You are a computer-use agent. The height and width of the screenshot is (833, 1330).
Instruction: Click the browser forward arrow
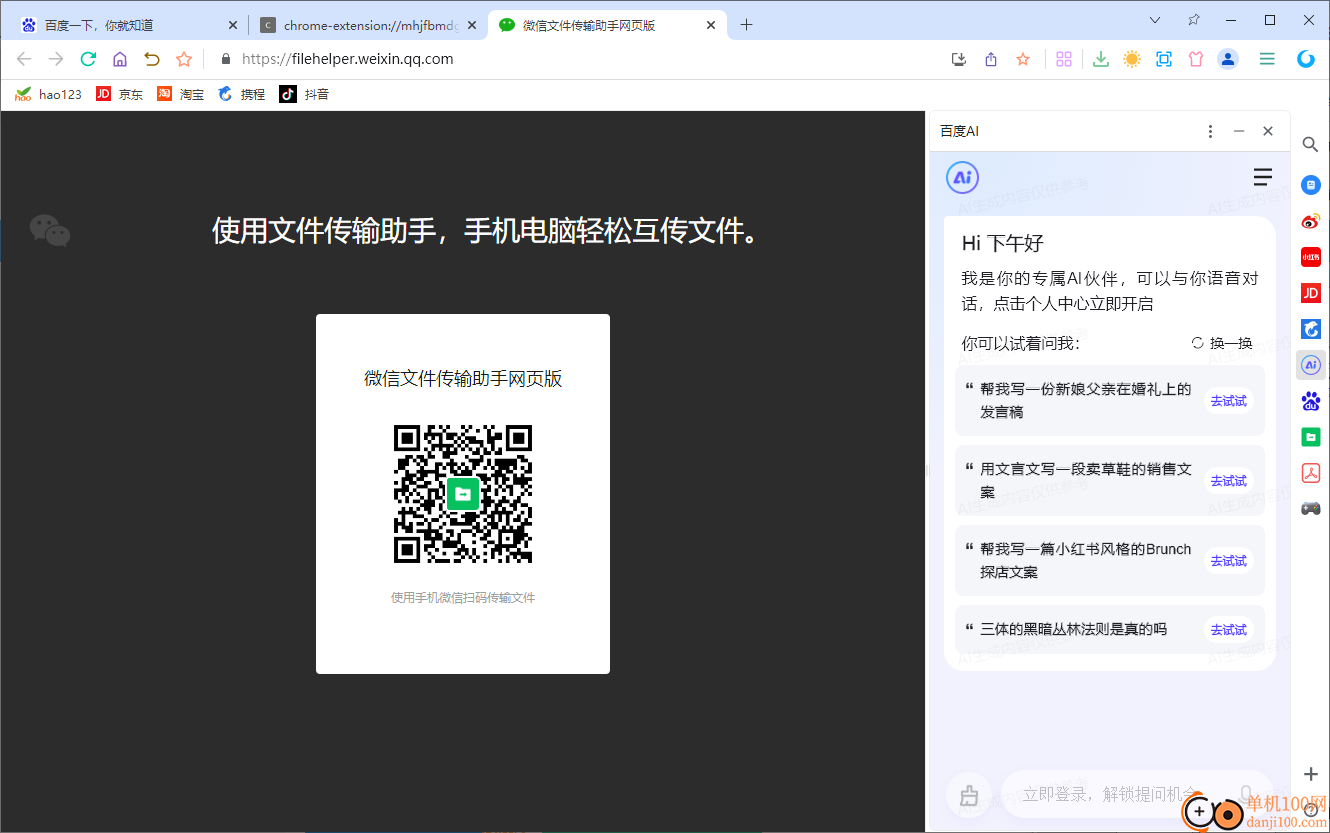click(56, 59)
